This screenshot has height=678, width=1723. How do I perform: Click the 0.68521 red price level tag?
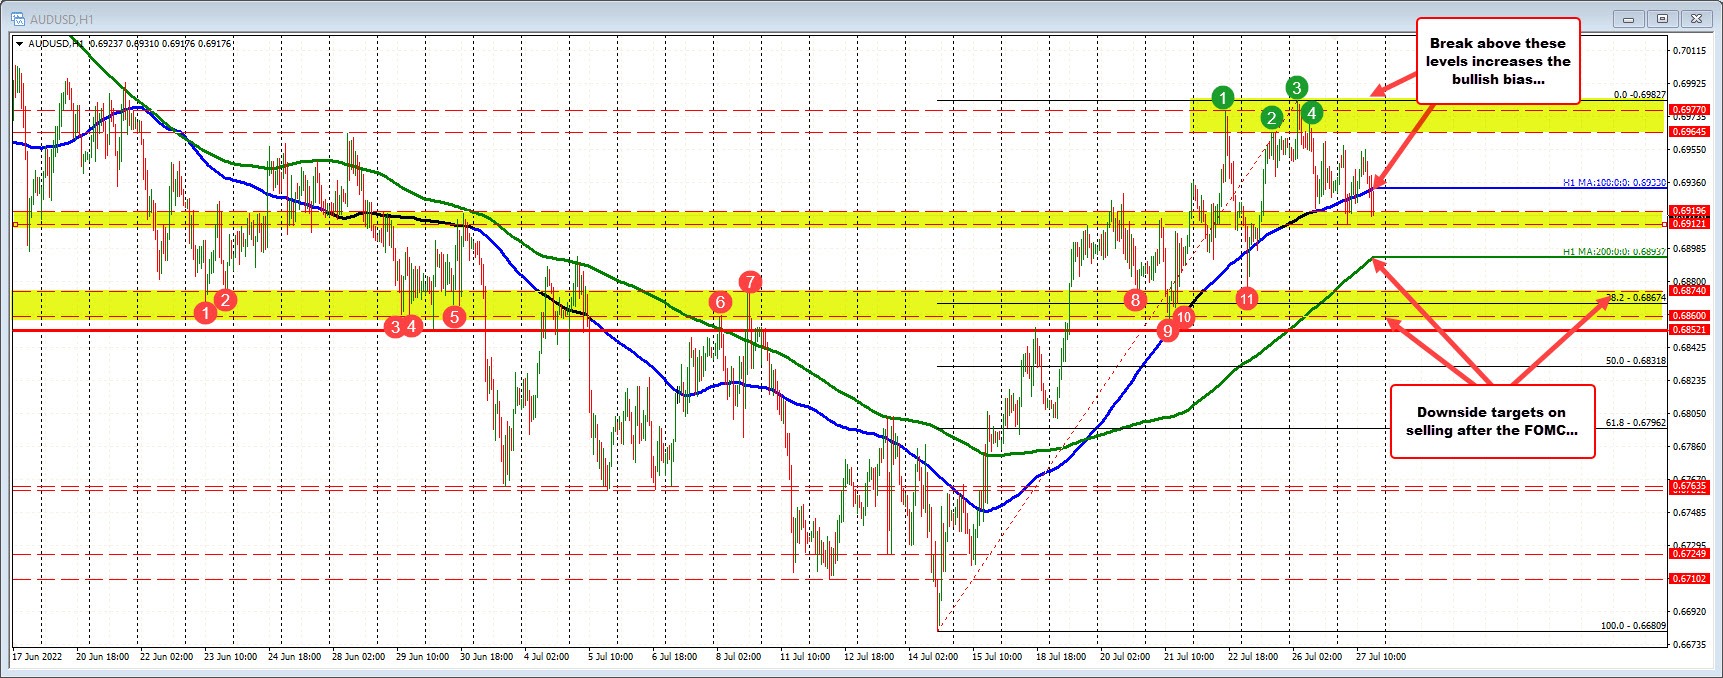click(1689, 329)
